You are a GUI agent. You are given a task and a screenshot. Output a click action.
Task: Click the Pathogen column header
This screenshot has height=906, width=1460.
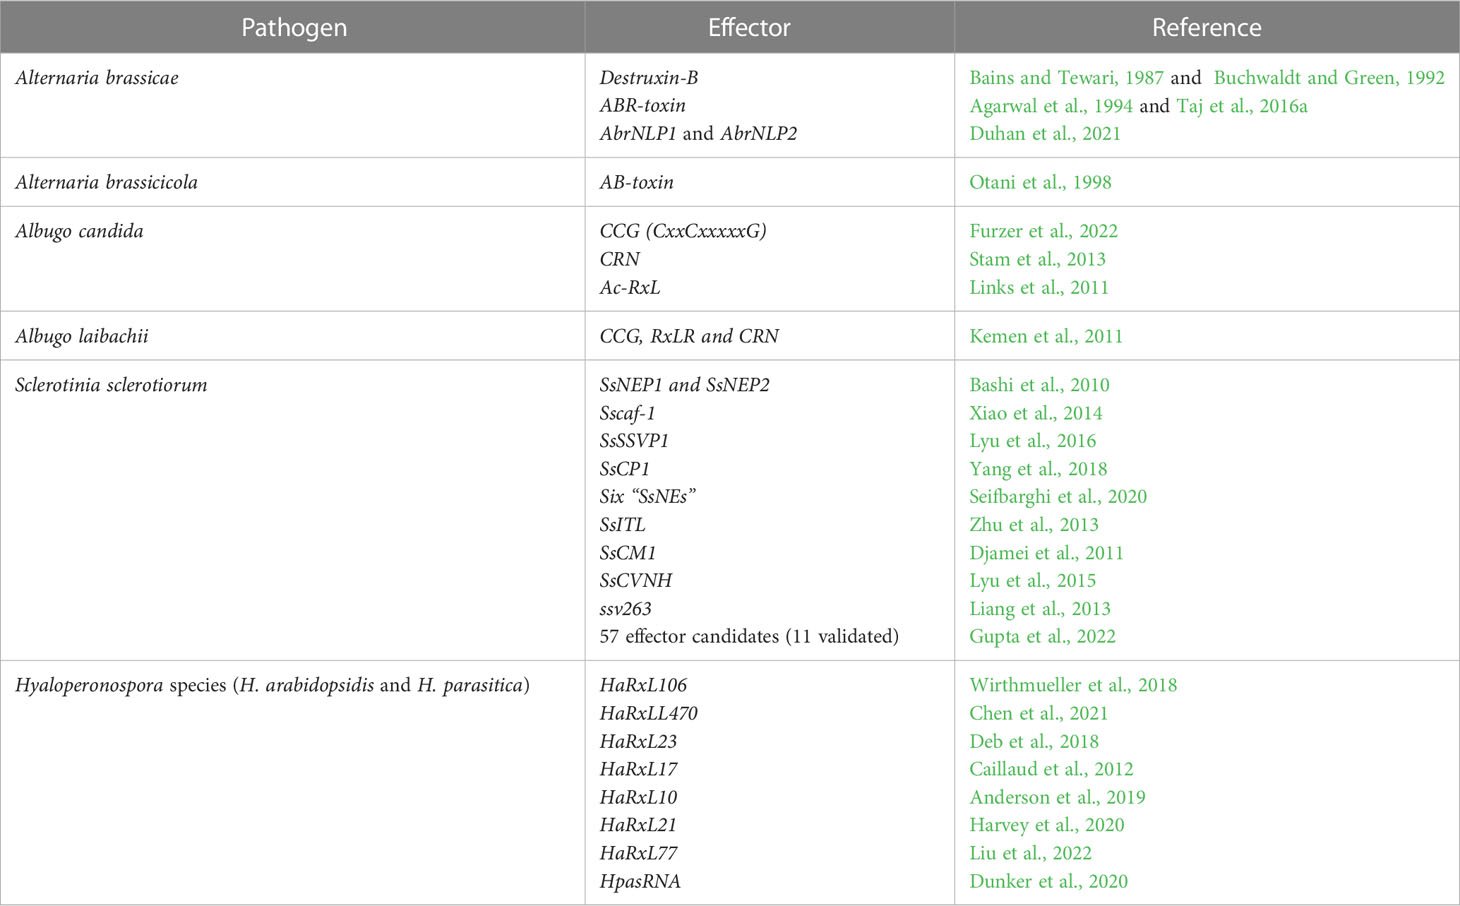293,27
